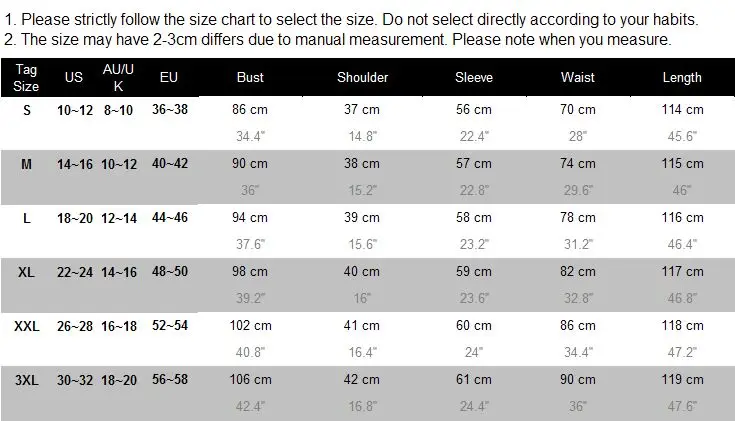Image resolution: width=735 pixels, height=421 pixels.
Task: Click EU size 56~58 in the 3XL row
Action: tap(170, 379)
